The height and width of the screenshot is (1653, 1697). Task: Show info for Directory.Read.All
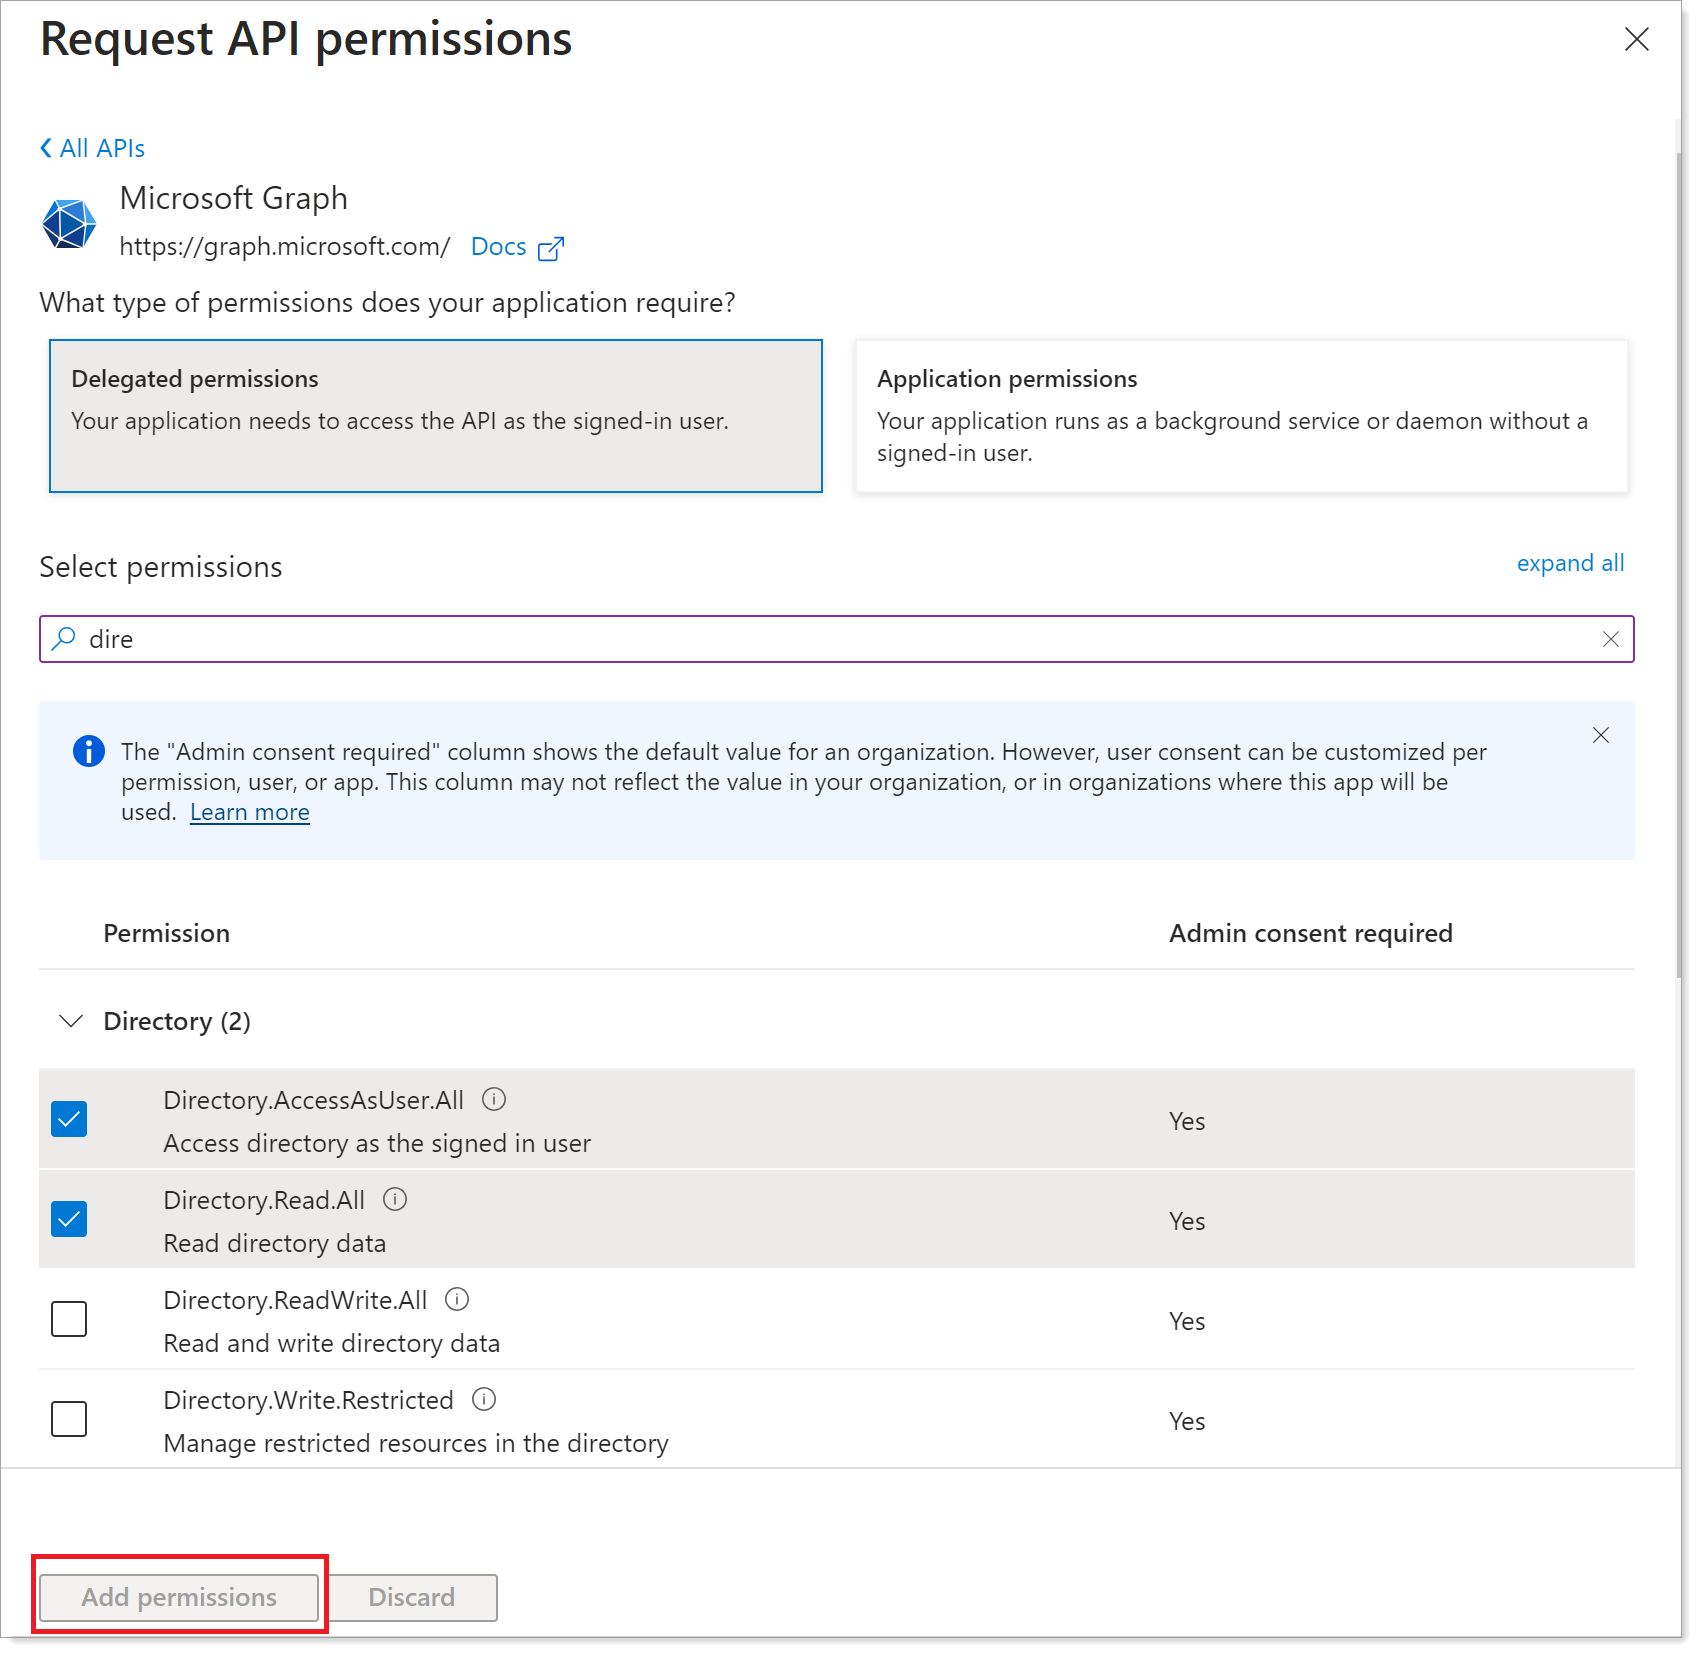(395, 1199)
